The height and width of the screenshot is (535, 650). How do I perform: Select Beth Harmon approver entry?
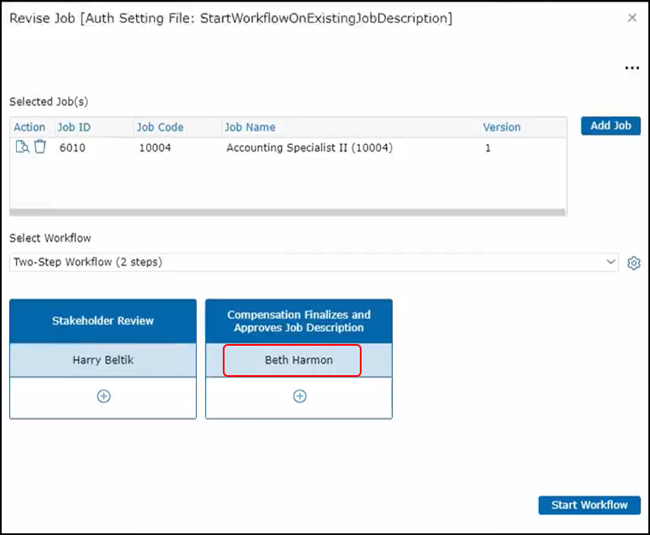coord(292,360)
